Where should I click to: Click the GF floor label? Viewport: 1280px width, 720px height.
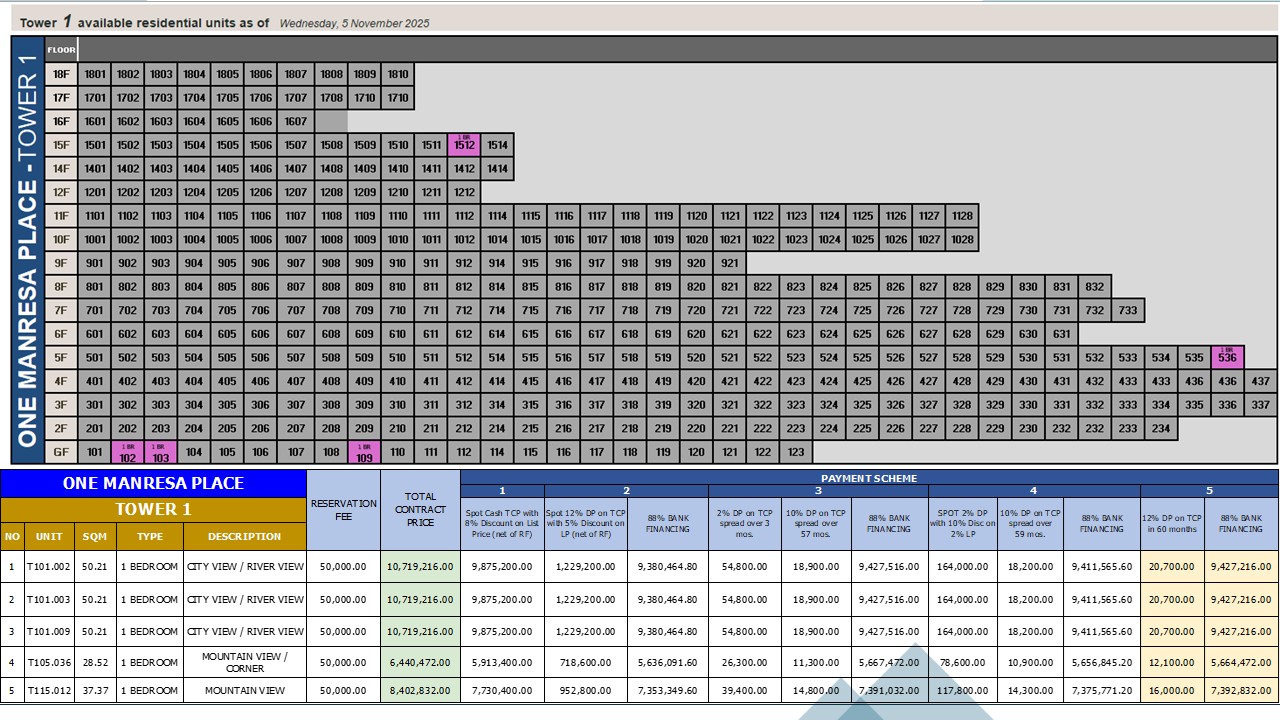[x=61, y=452]
